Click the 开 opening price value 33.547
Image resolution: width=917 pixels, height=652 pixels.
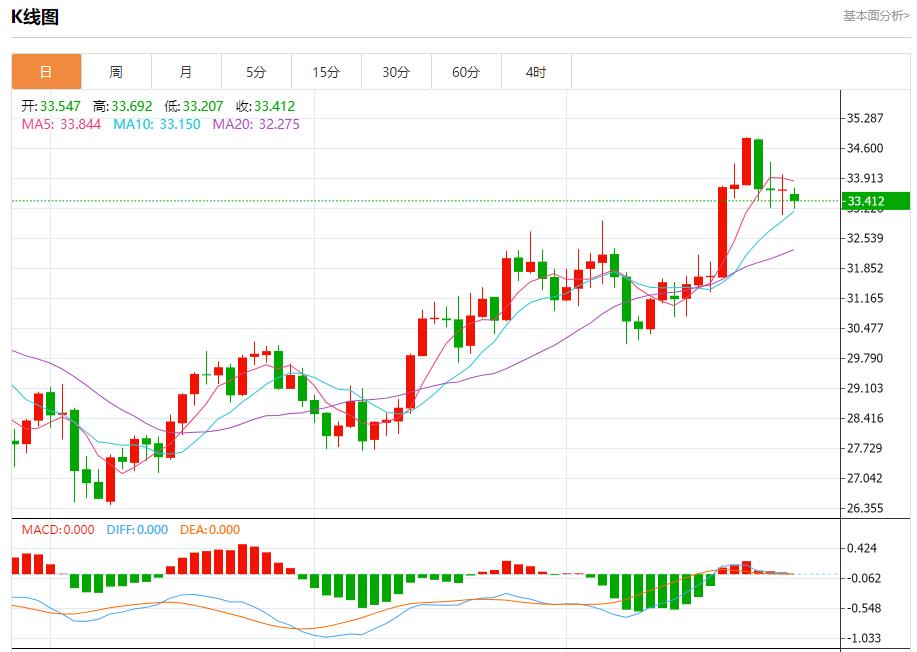tap(60, 106)
